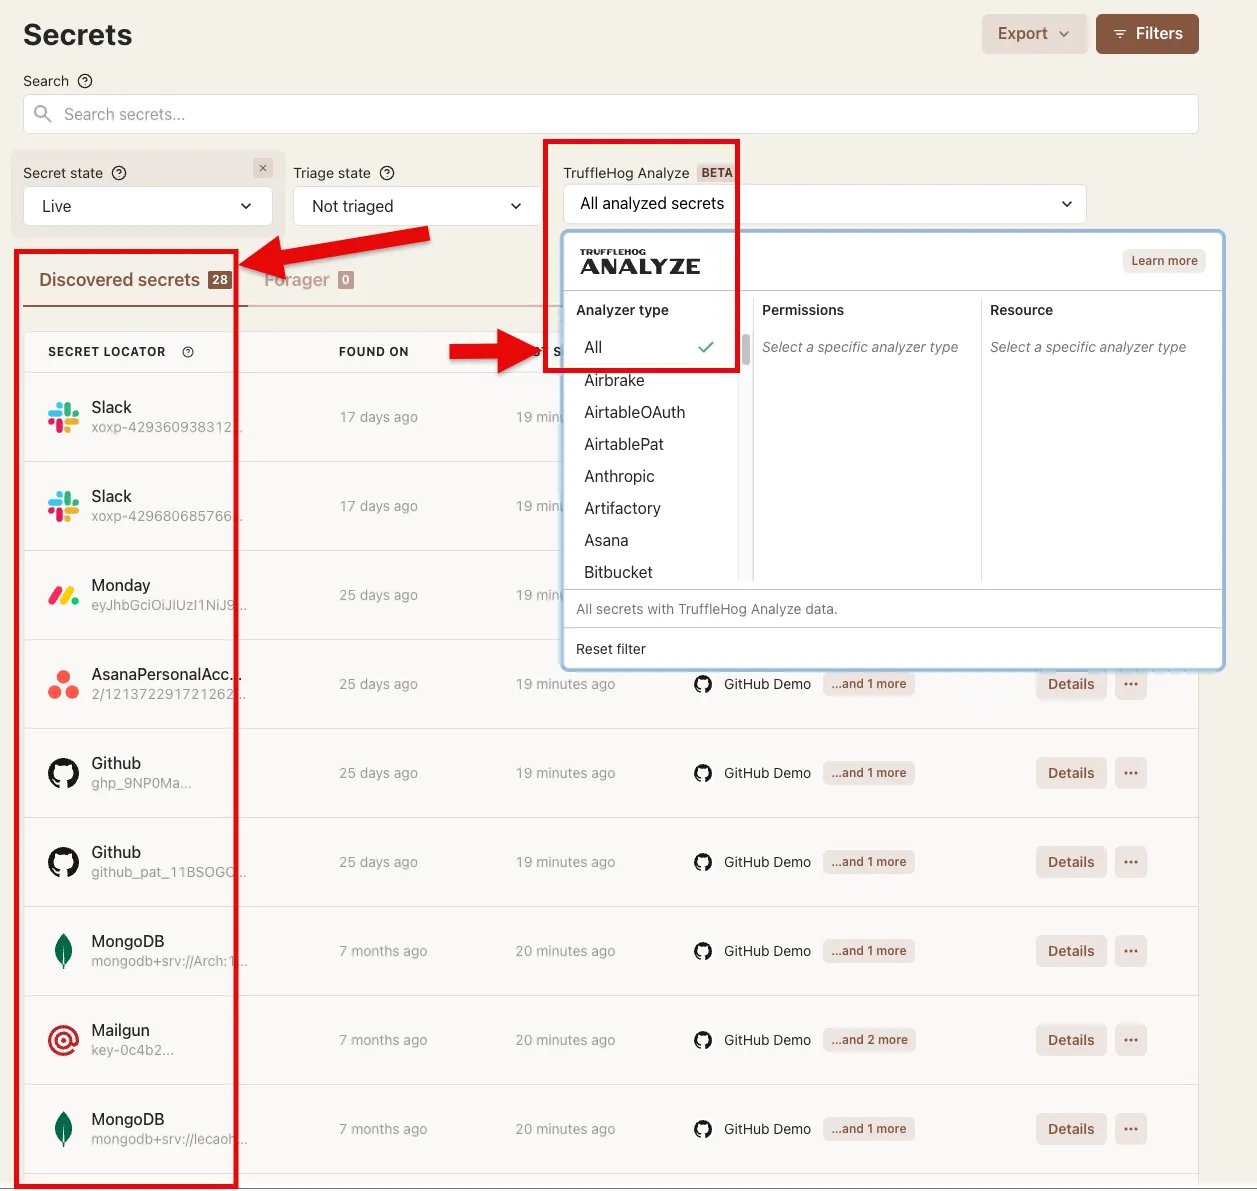
Task: Click the Triage state help icon
Action: [x=387, y=173]
